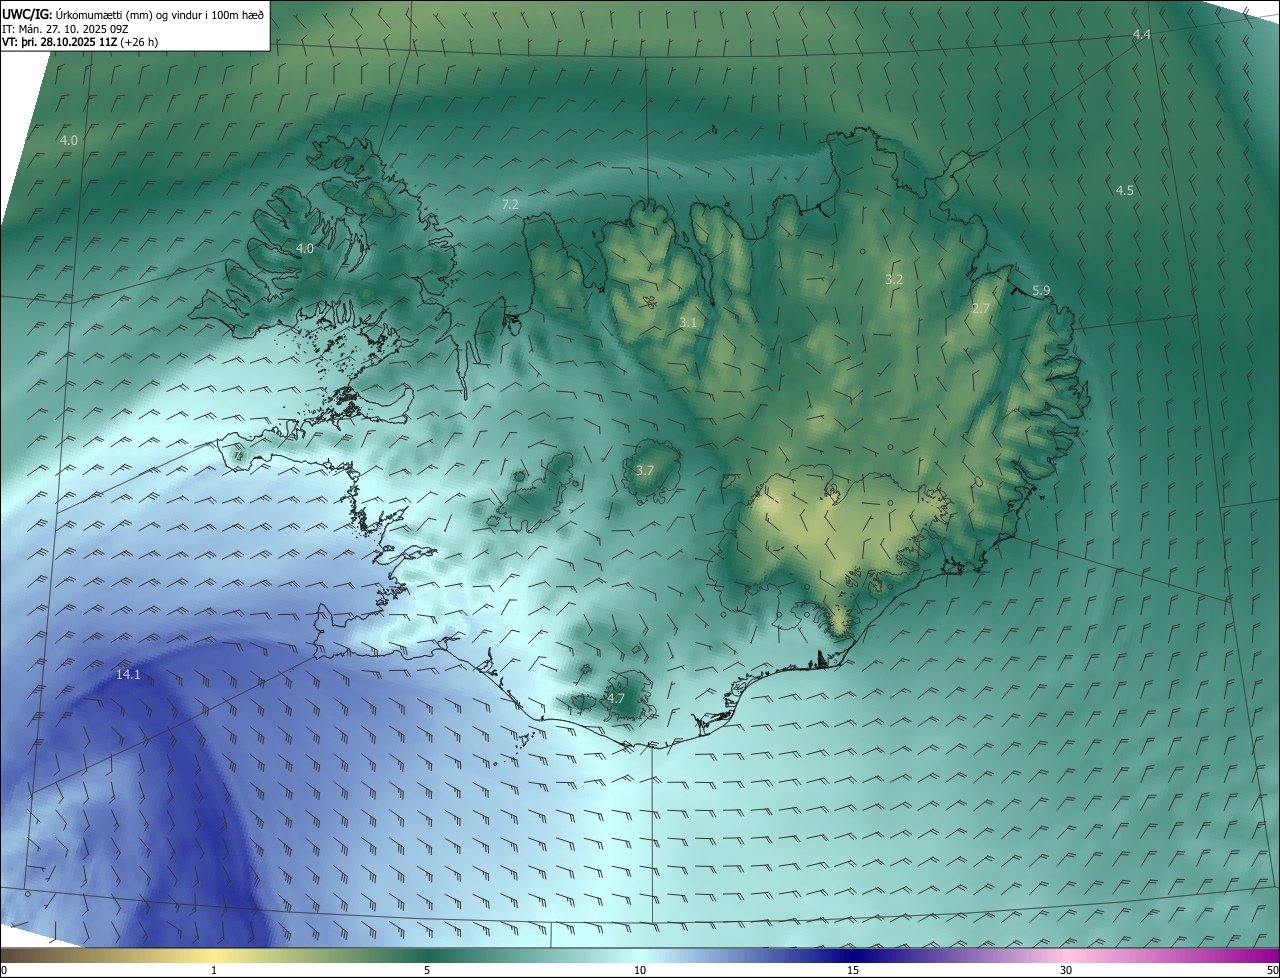Click the 15 tick on the color scale
This screenshot has height=978, width=1280.
click(x=853, y=970)
